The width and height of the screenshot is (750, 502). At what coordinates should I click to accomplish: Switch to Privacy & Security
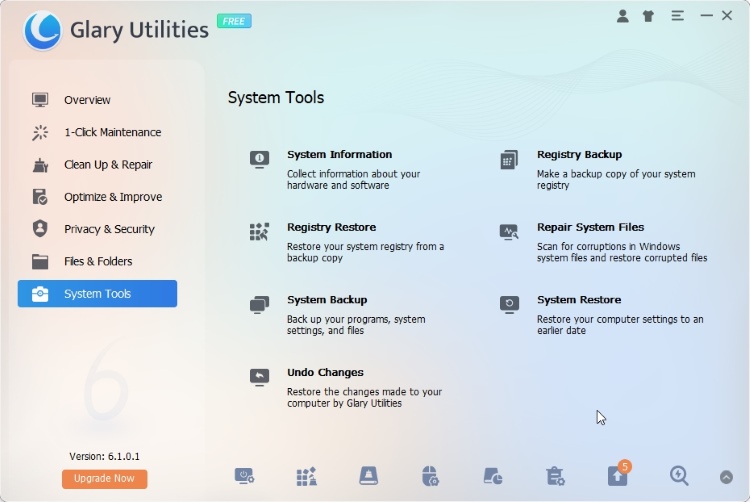pos(97,229)
